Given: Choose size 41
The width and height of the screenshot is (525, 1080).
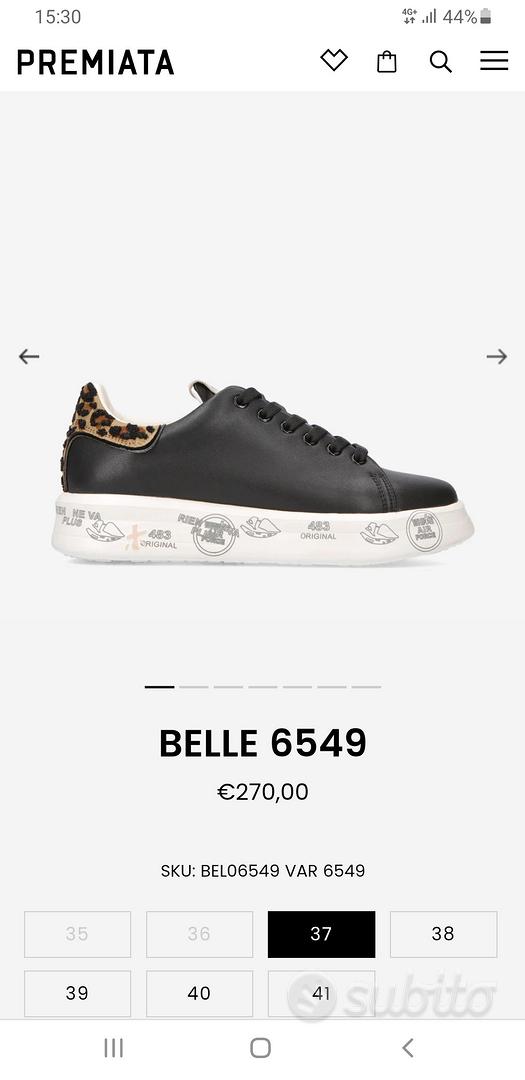Looking at the screenshot, I should pyautogui.click(x=321, y=993).
